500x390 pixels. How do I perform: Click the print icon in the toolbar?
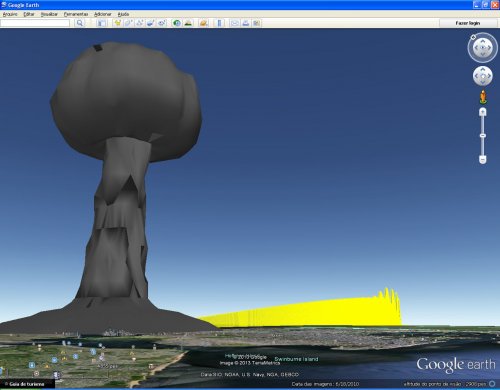[246, 23]
